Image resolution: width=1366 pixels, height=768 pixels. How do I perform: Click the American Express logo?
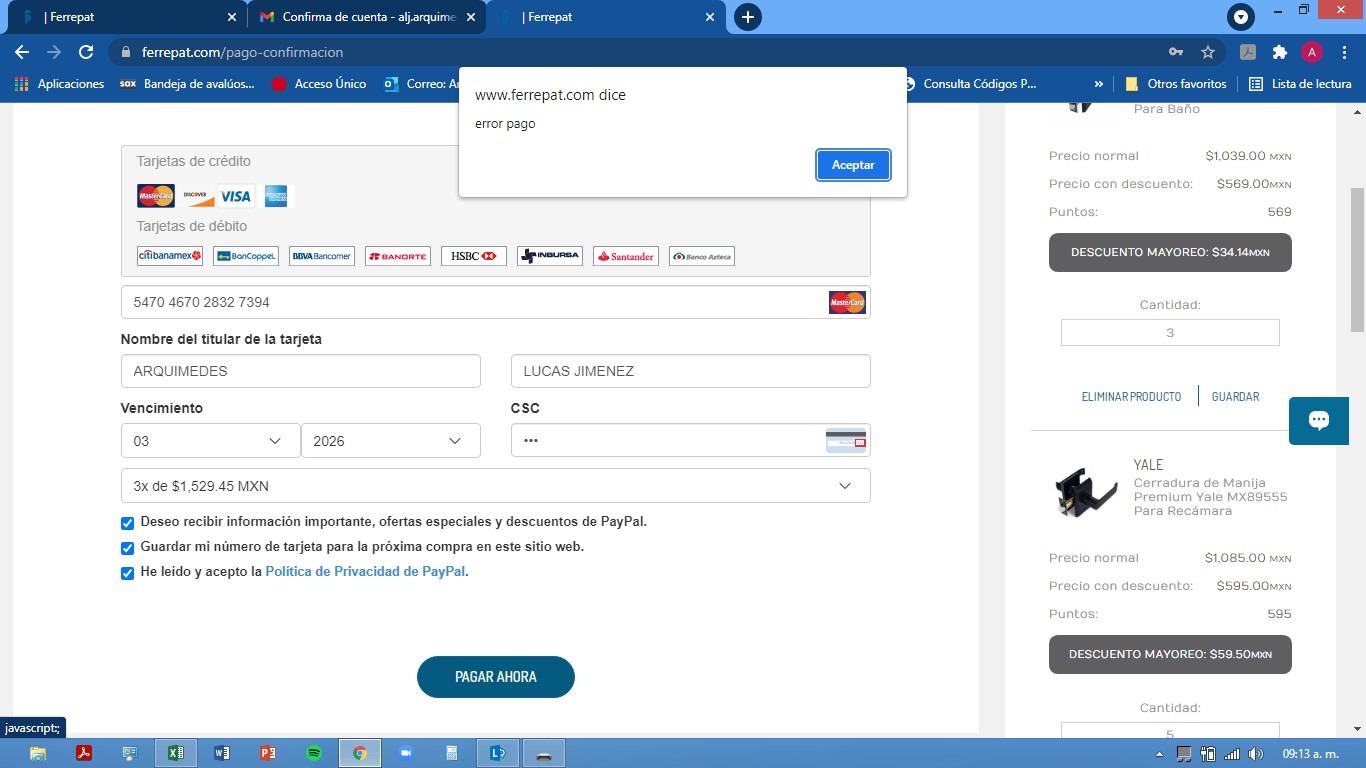277,196
